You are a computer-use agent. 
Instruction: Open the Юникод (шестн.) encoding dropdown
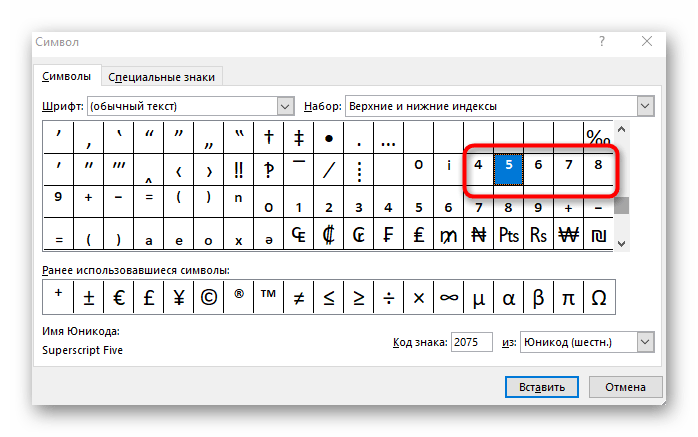[x=645, y=342]
